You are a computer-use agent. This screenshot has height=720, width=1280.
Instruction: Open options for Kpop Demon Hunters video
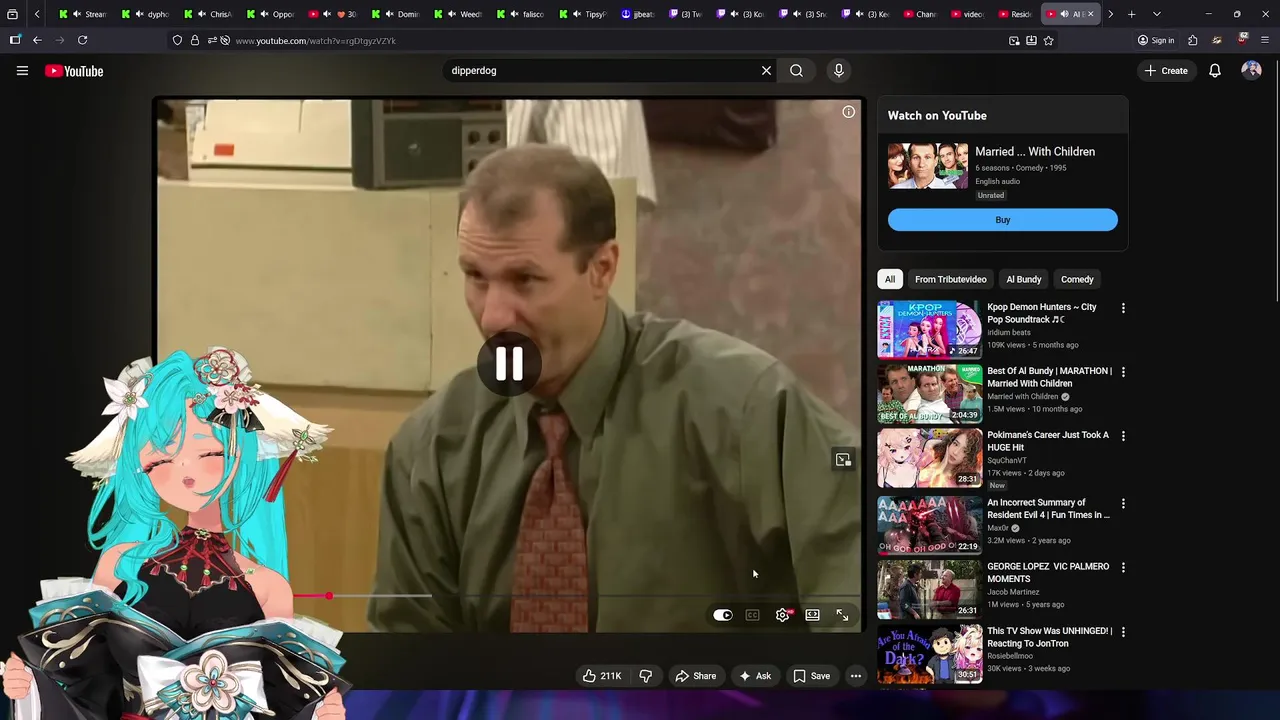point(1123,308)
